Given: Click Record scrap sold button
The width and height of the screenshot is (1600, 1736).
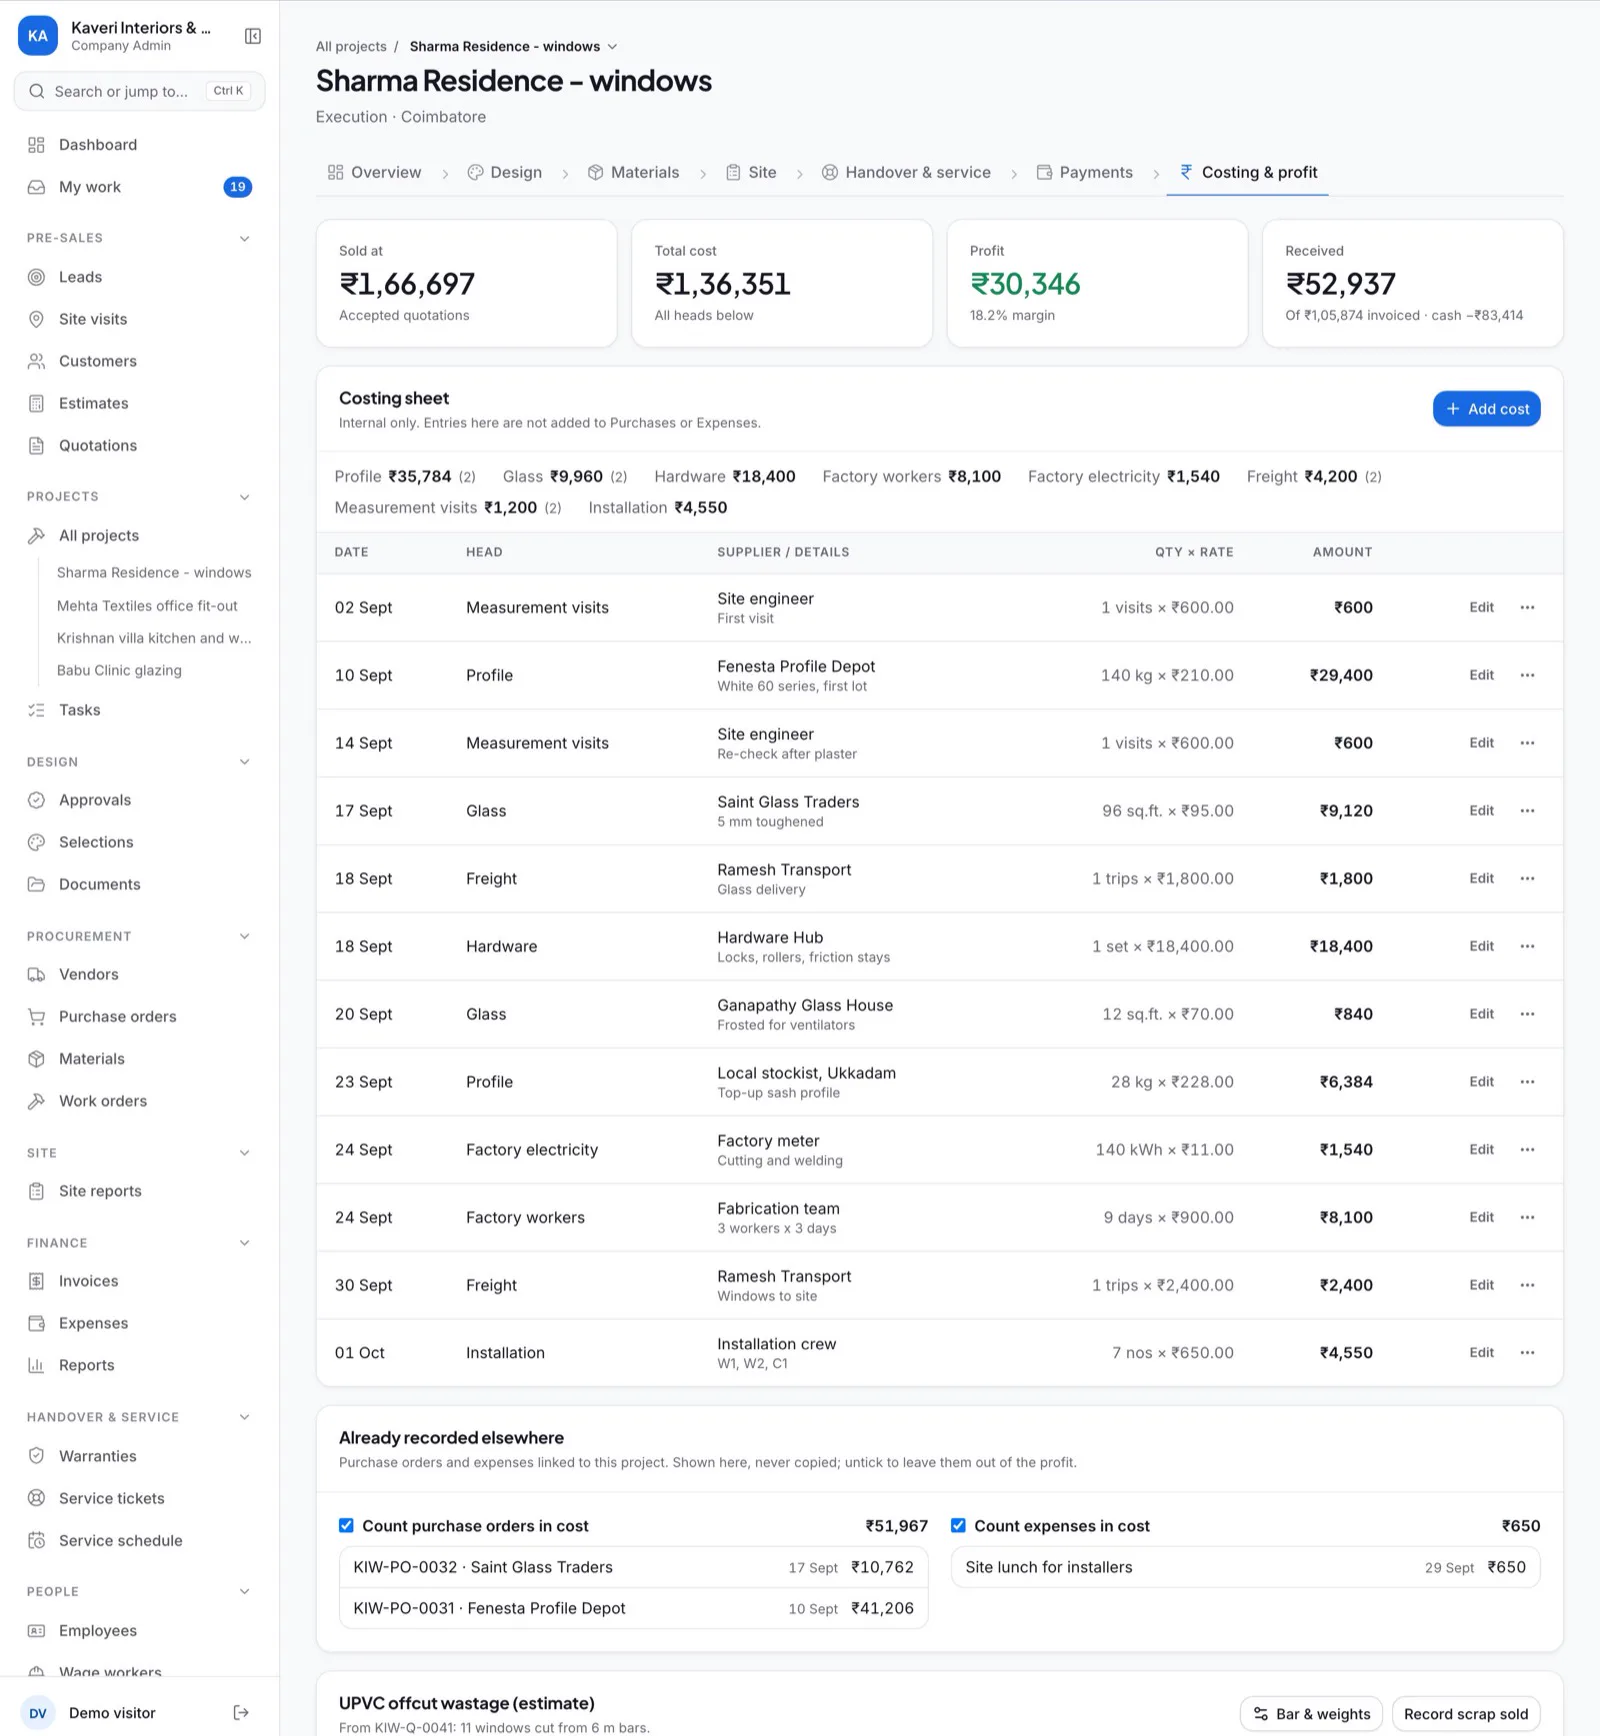Looking at the screenshot, I should point(1465,1714).
